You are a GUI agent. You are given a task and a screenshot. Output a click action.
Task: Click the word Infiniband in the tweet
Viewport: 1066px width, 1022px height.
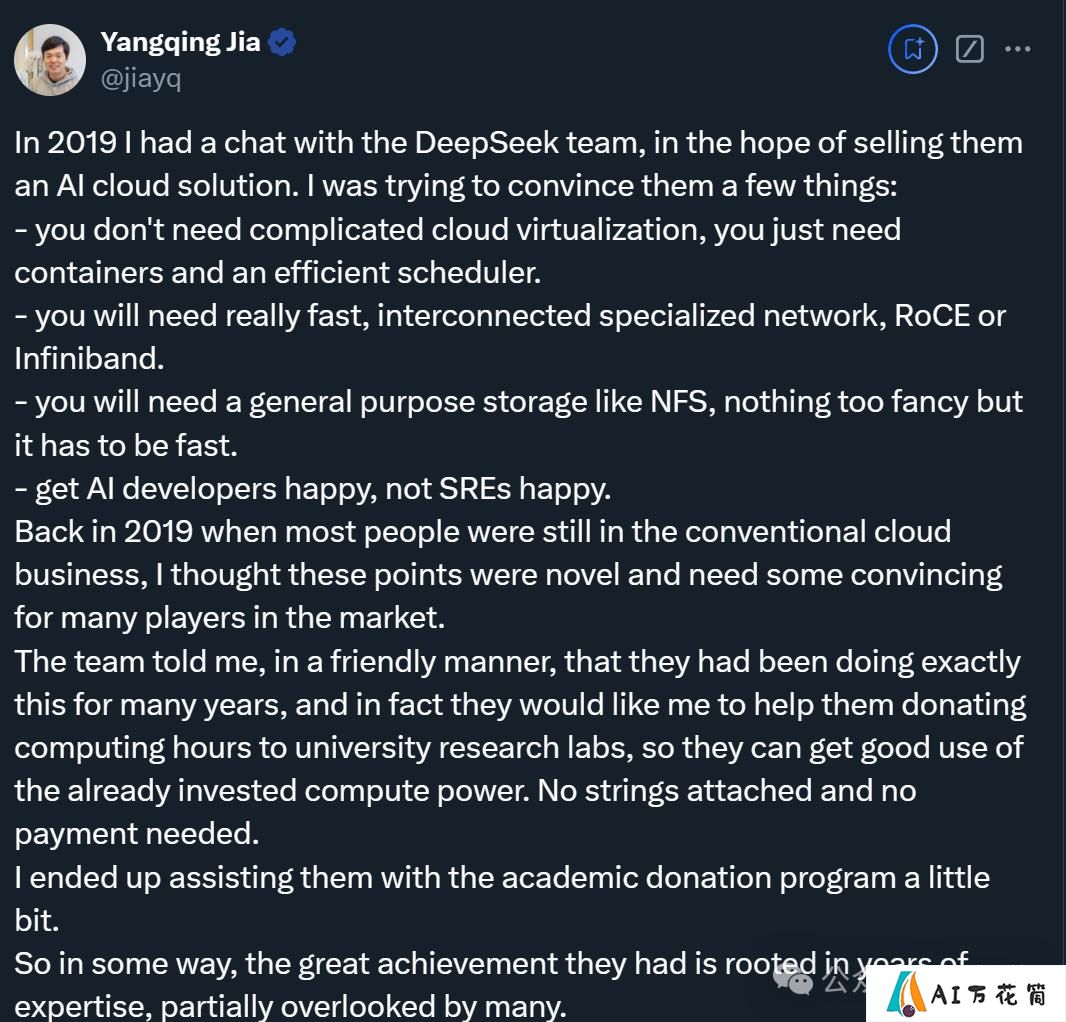[x=89, y=359]
